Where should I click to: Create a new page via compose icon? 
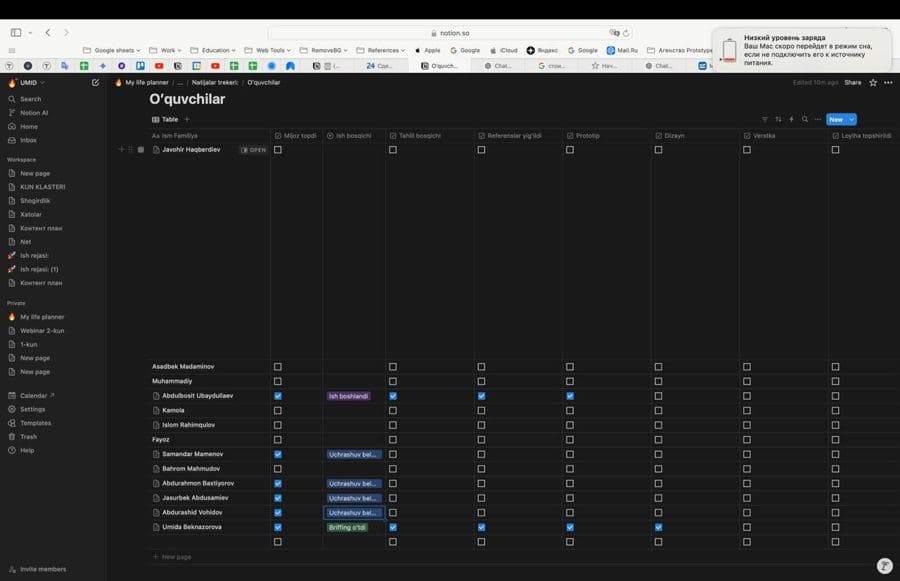point(95,83)
